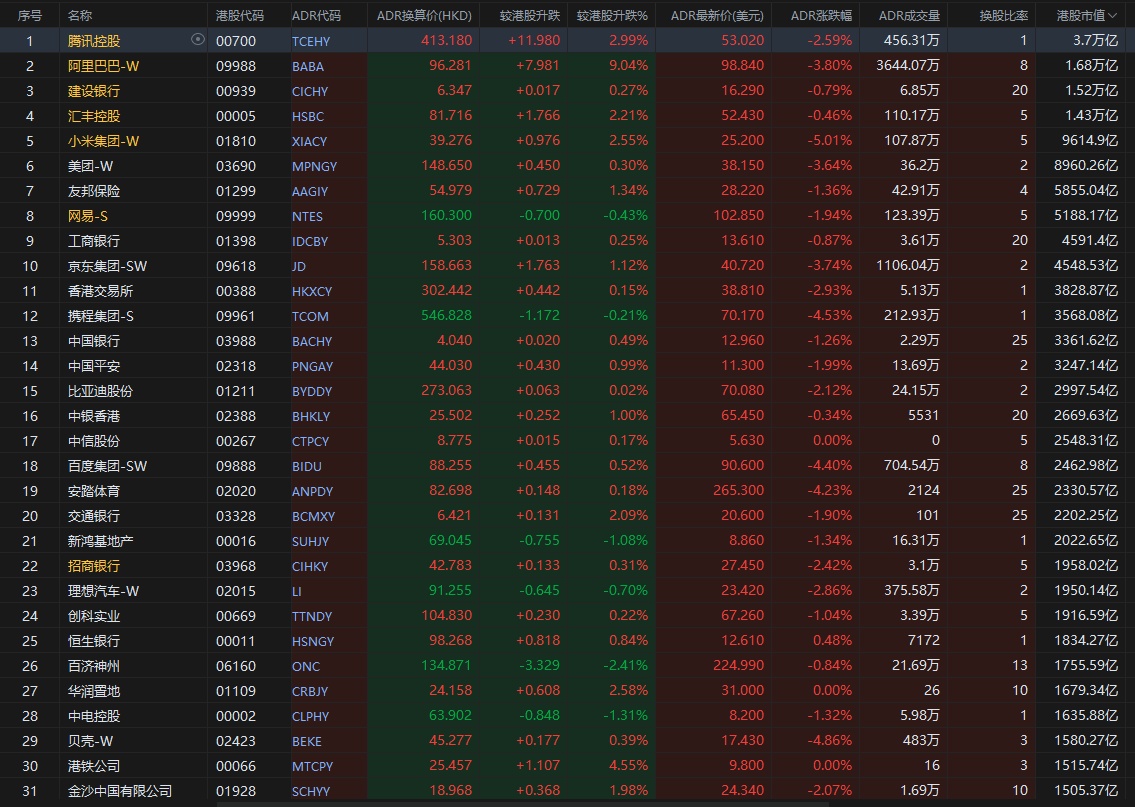Click the TCEHY ADR code link
The height and width of the screenshot is (807, 1135).
tap(311, 41)
